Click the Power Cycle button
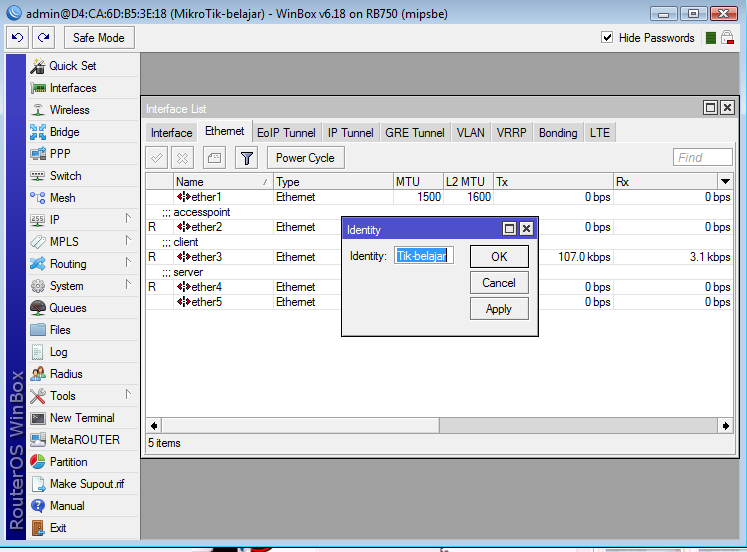This screenshot has height=552, width=747. (x=305, y=158)
